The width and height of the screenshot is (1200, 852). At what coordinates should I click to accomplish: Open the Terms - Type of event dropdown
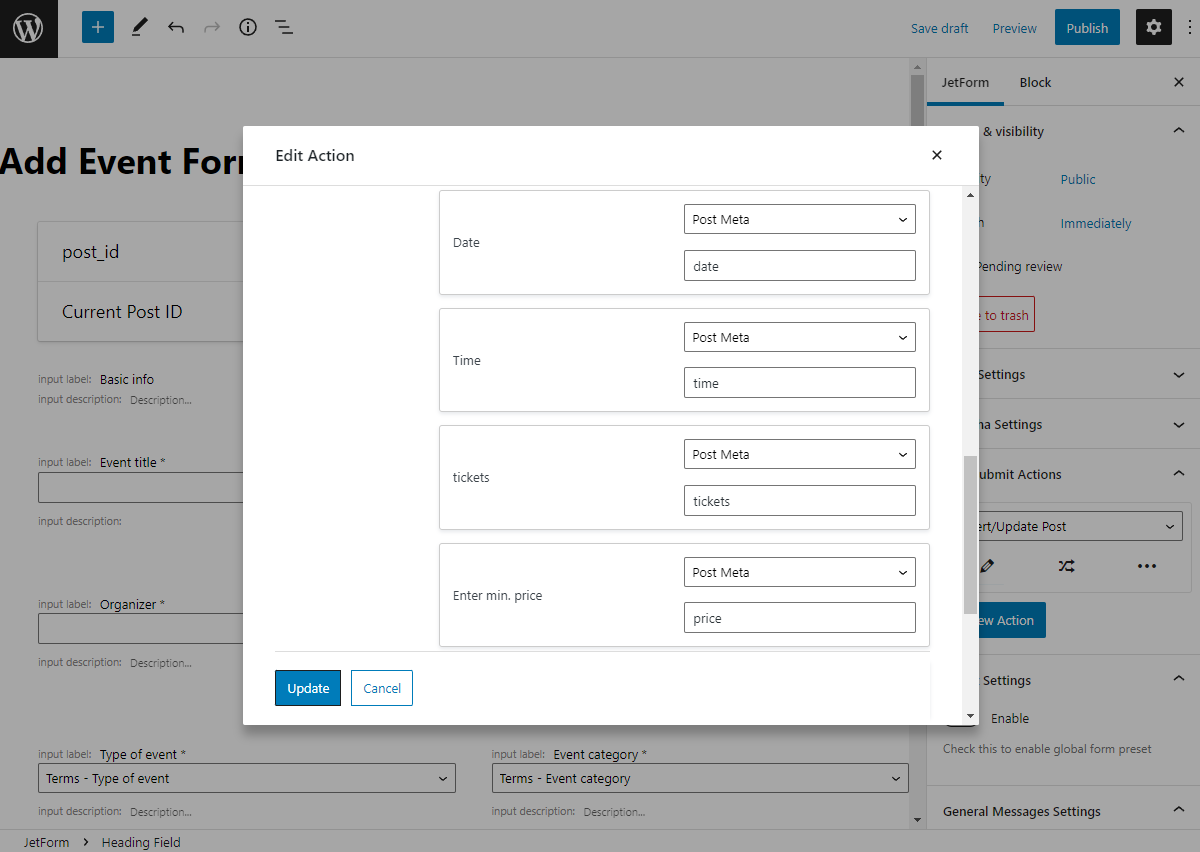[246, 778]
